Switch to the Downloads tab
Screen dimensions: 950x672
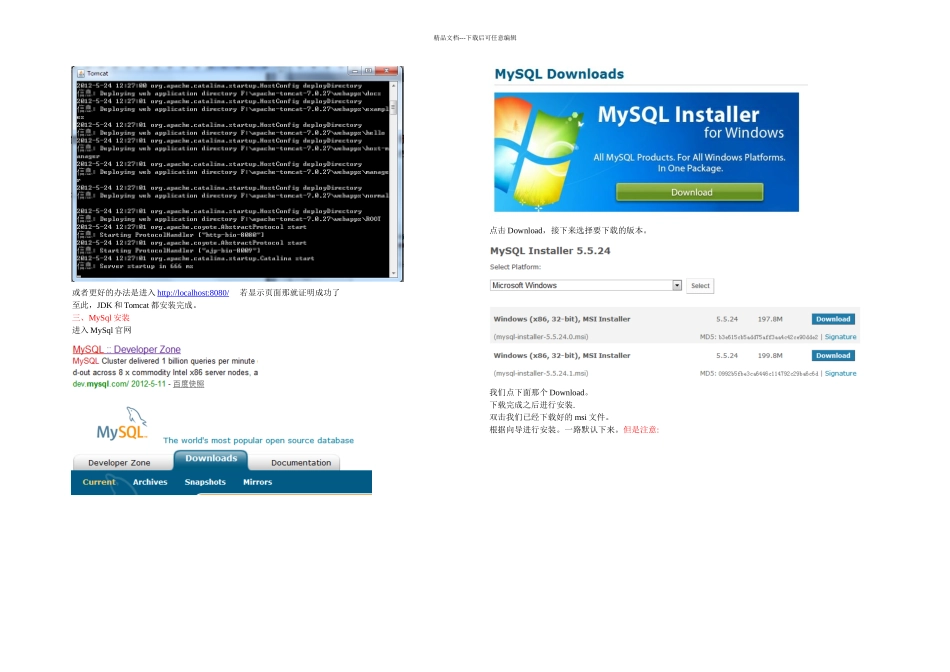(211, 459)
